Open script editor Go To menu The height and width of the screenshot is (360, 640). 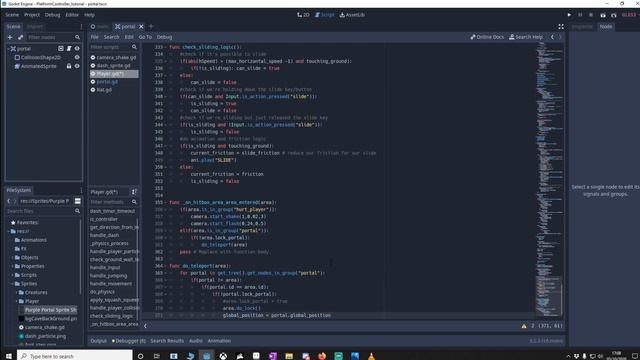click(x=145, y=37)
